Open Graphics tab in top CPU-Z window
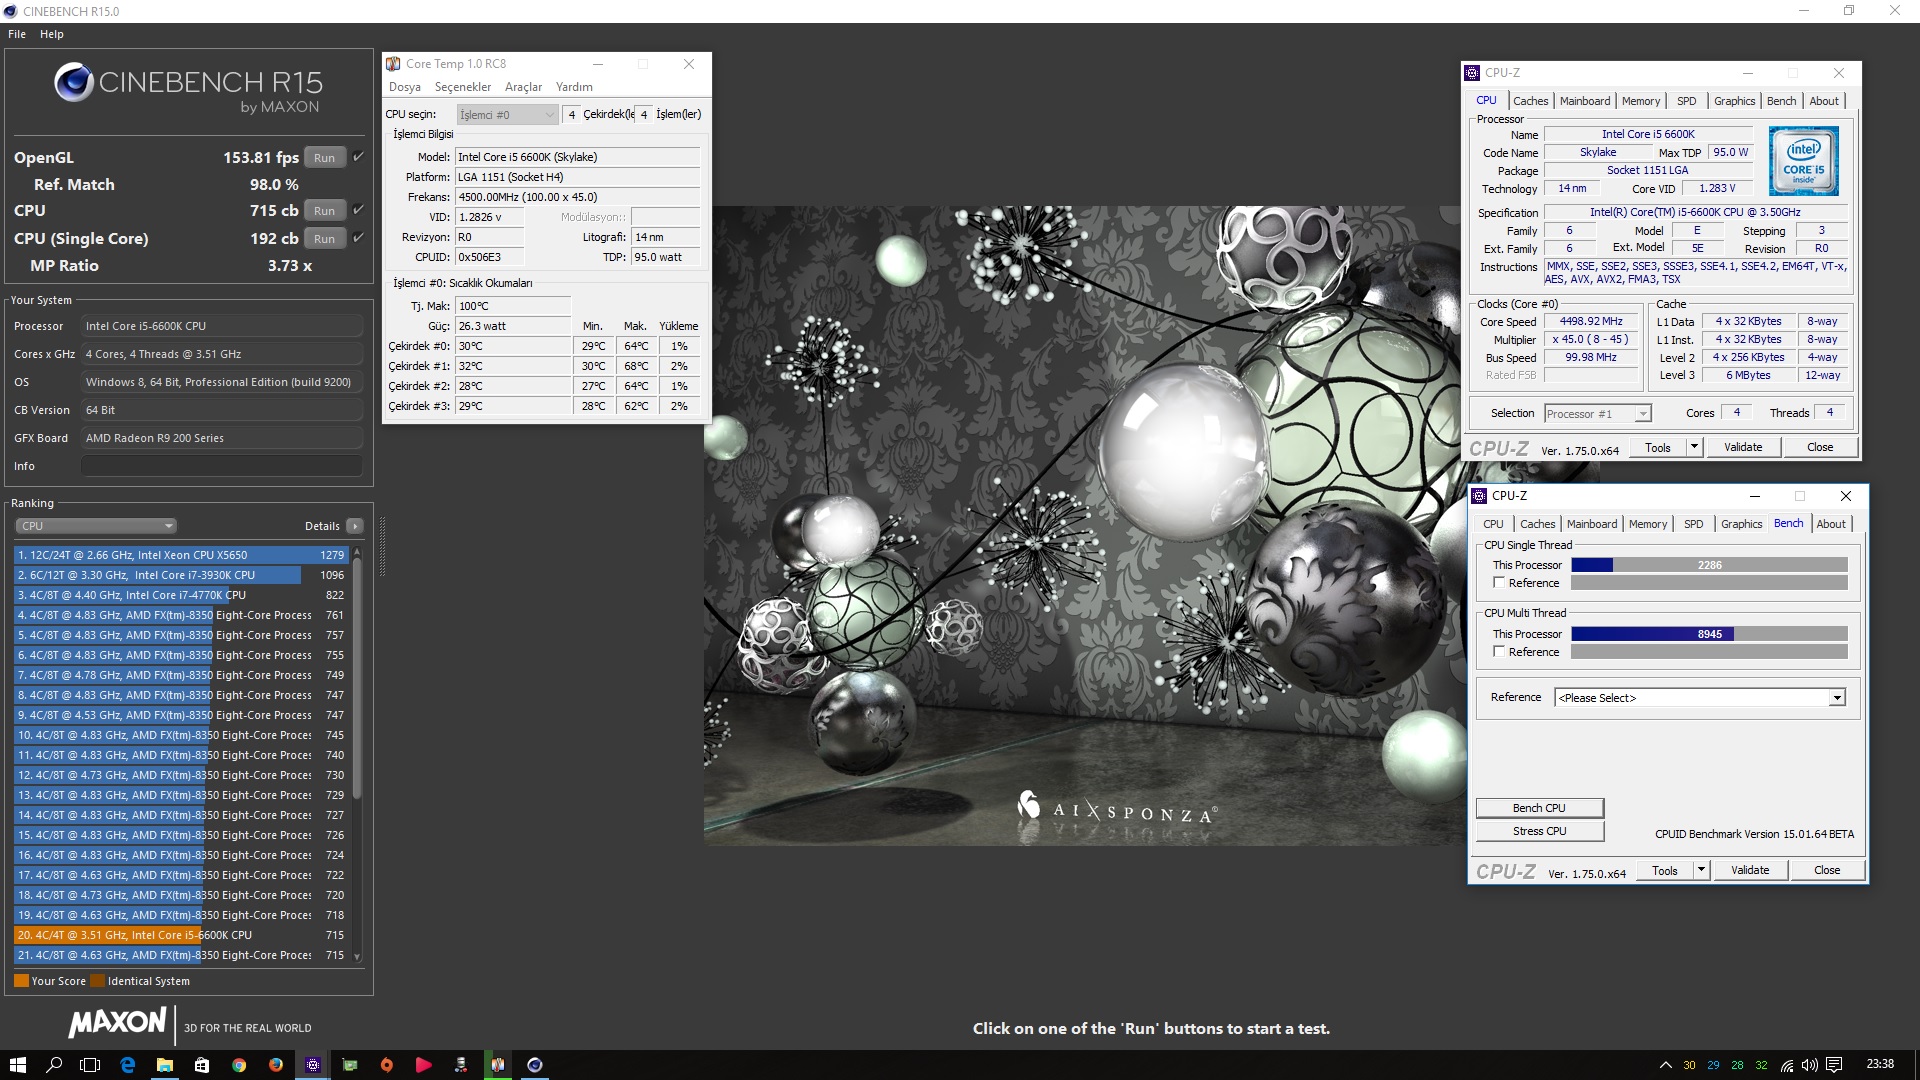1920x1080 pixels. point(1734,101)
